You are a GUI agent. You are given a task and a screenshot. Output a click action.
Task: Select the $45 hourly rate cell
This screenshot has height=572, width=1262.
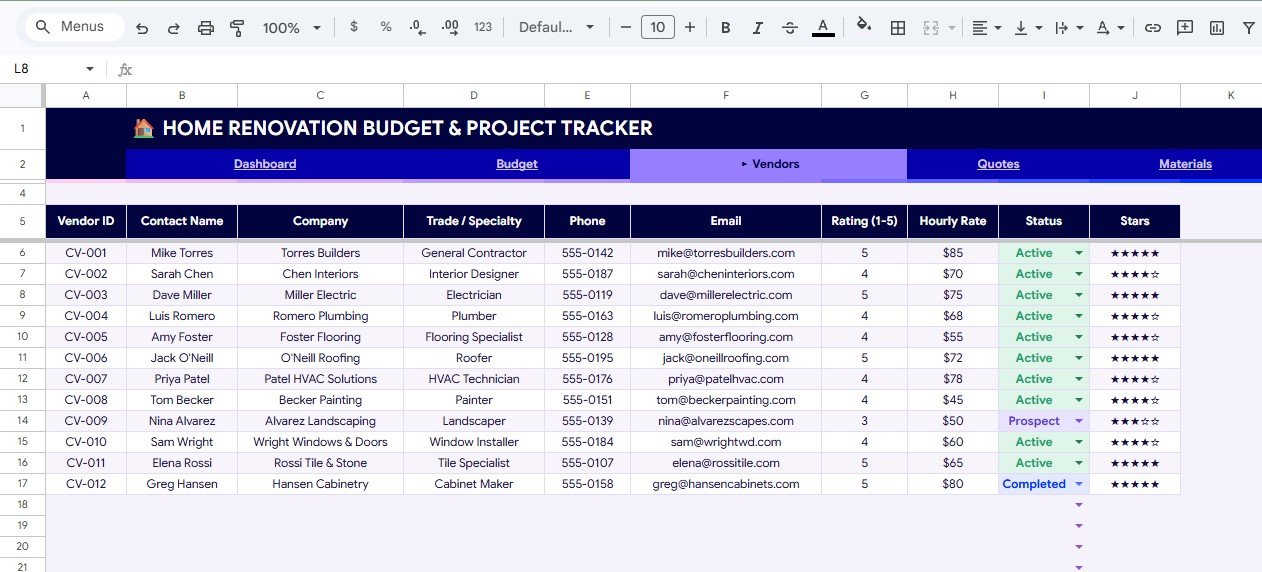click(953, 400)
